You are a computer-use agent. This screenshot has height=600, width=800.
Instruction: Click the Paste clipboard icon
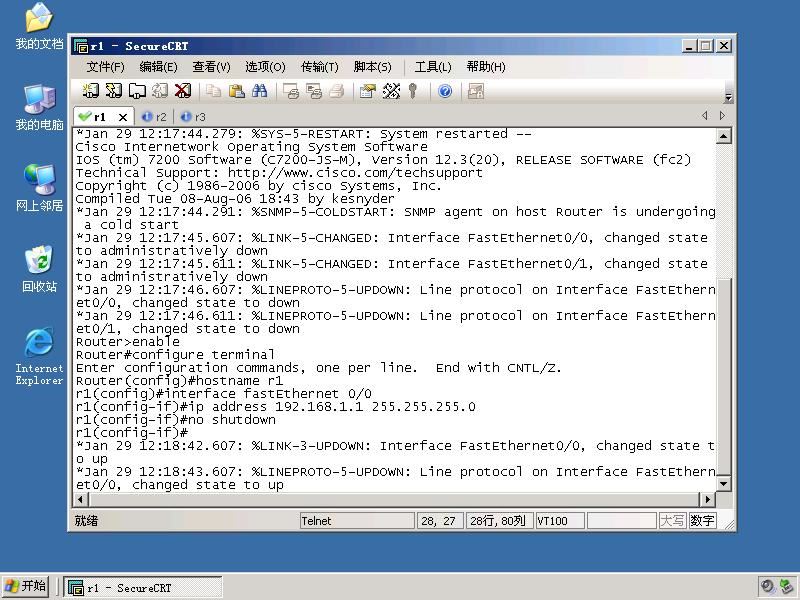click(x=236, y=91)
